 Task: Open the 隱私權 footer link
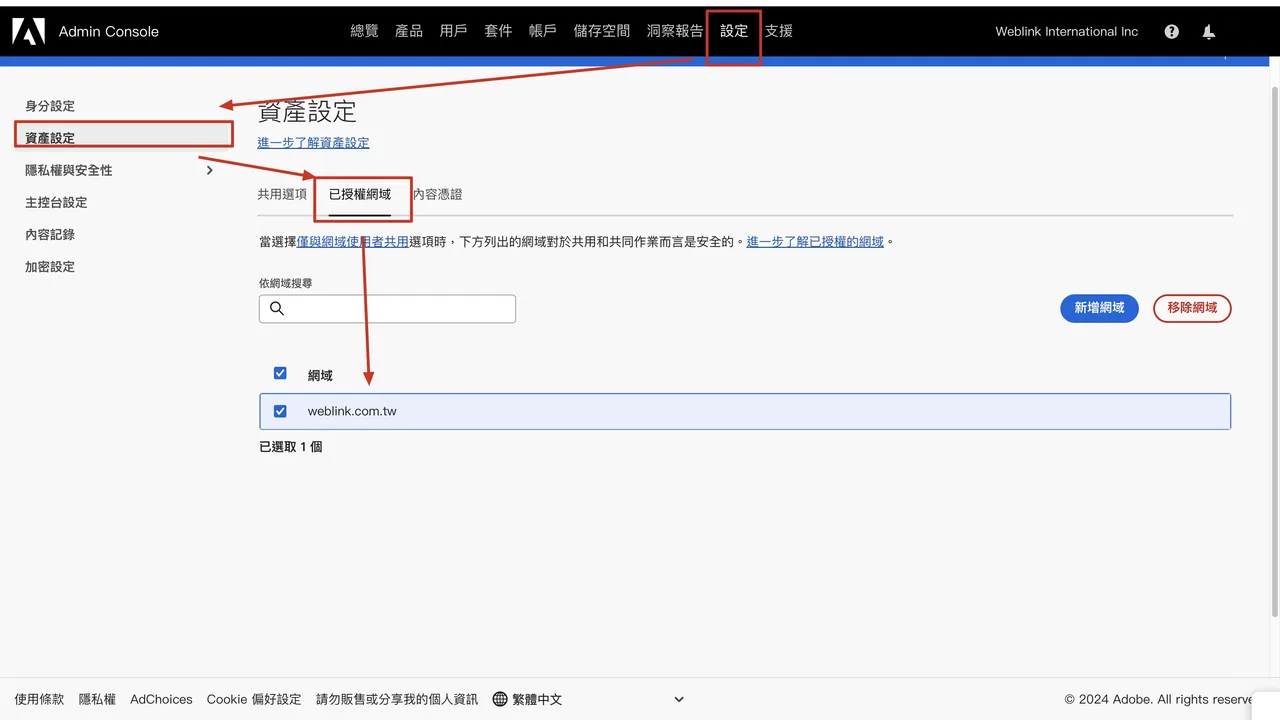click(97, 699)
